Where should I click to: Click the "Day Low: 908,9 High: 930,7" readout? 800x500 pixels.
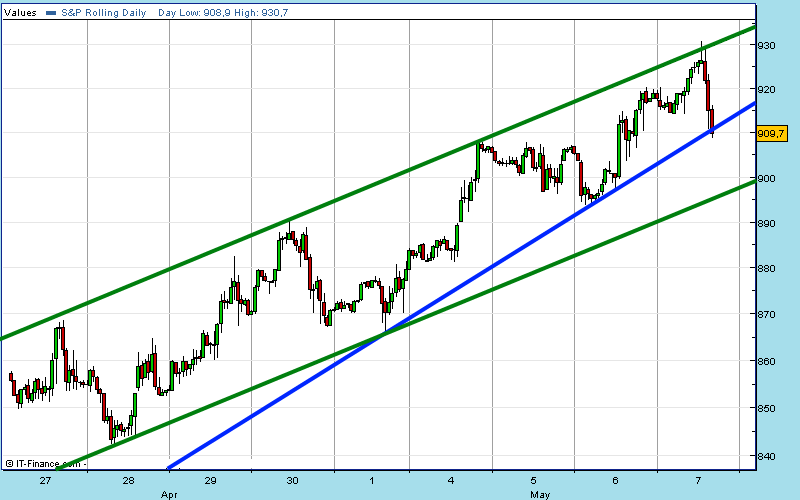pyautogui.click(x=223, y=13)
